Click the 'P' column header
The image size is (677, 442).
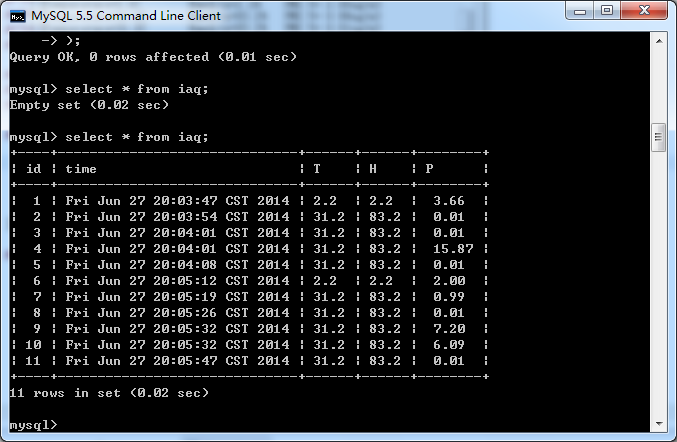[429, 169]
